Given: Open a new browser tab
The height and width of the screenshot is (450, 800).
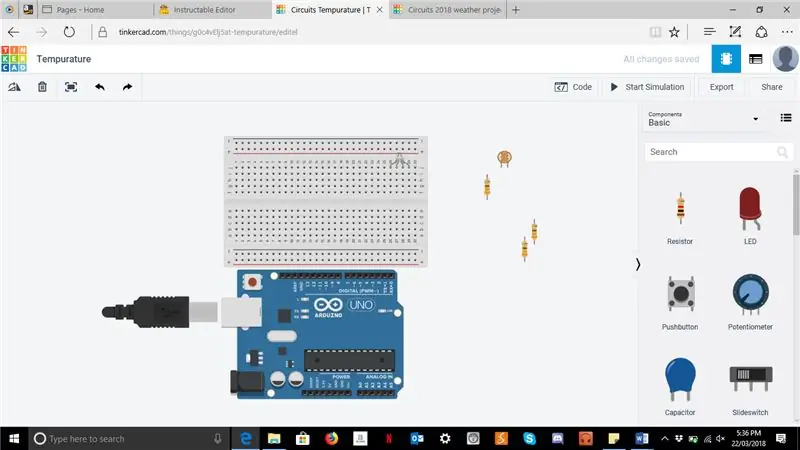Looking at the screenshot, I should pyautogui.click(x=516, y=10).
